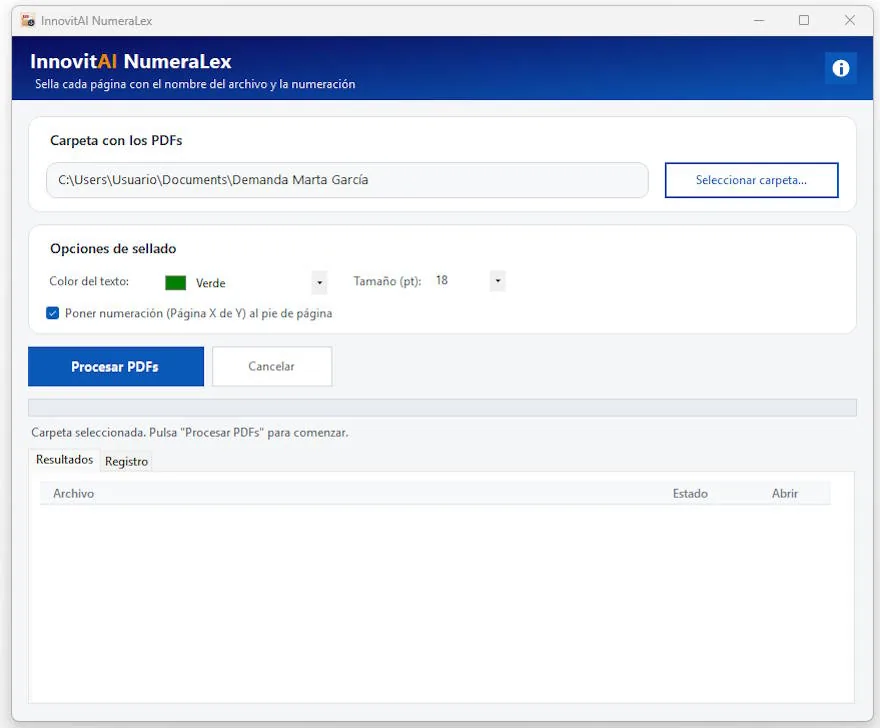Viewport: 880px width, 728px height.
Task: Click the Estado column header
Action: coord(690,494)
